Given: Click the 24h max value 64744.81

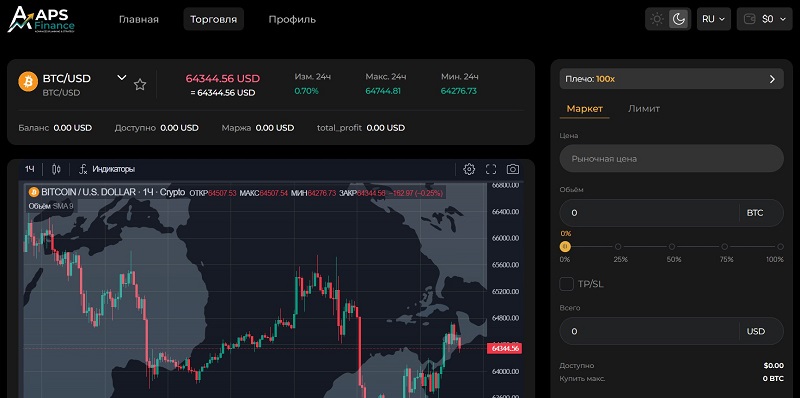Looking at the screenshot, I should tap(383, 91).
